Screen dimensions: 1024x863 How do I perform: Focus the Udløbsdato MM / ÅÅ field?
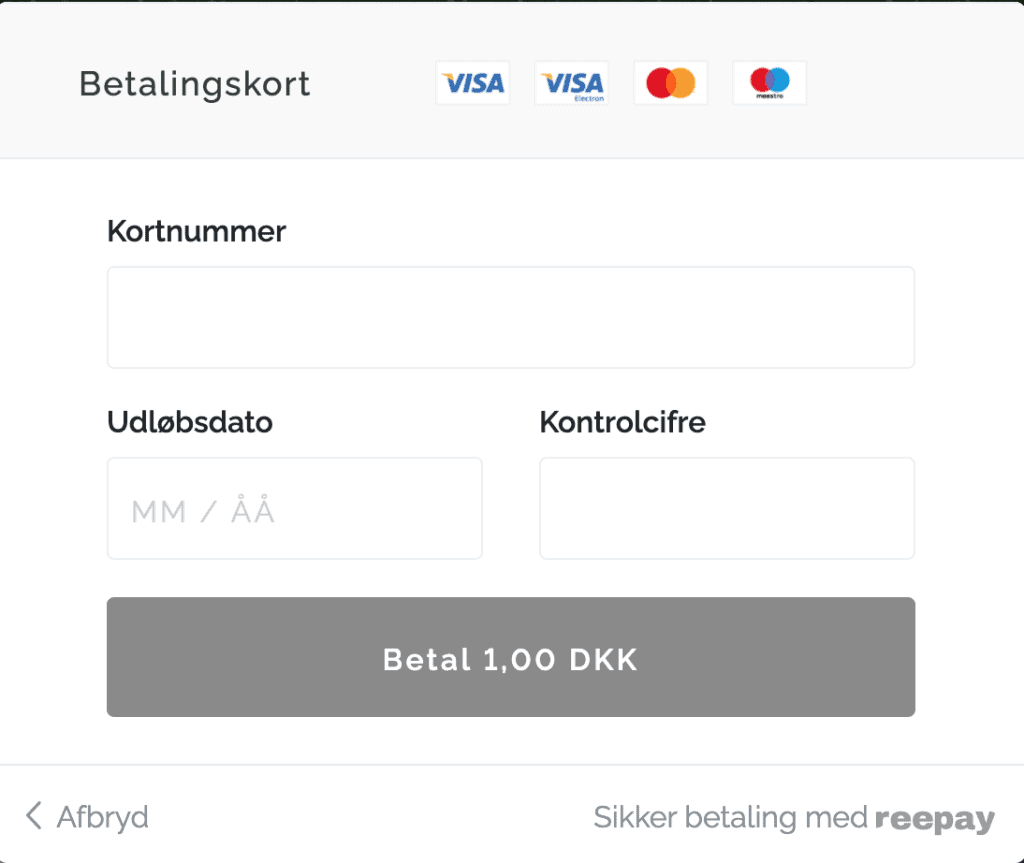tap(295, 508)
